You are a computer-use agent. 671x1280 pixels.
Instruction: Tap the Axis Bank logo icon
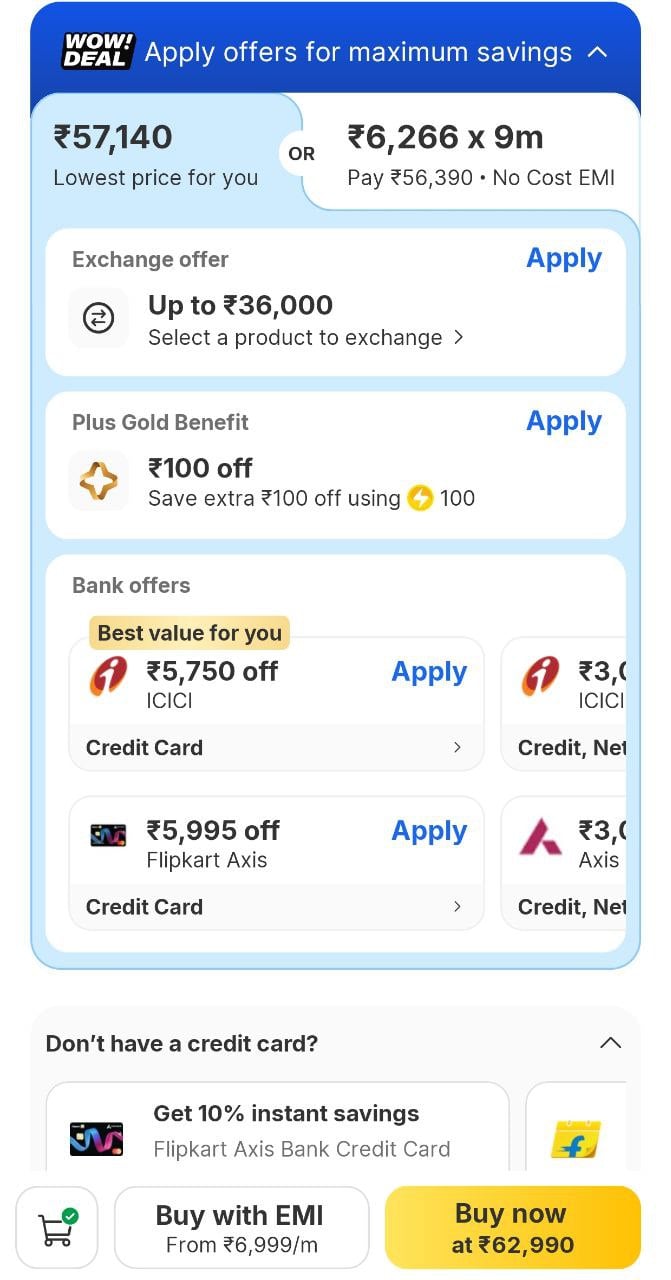(x=541, y=836)
